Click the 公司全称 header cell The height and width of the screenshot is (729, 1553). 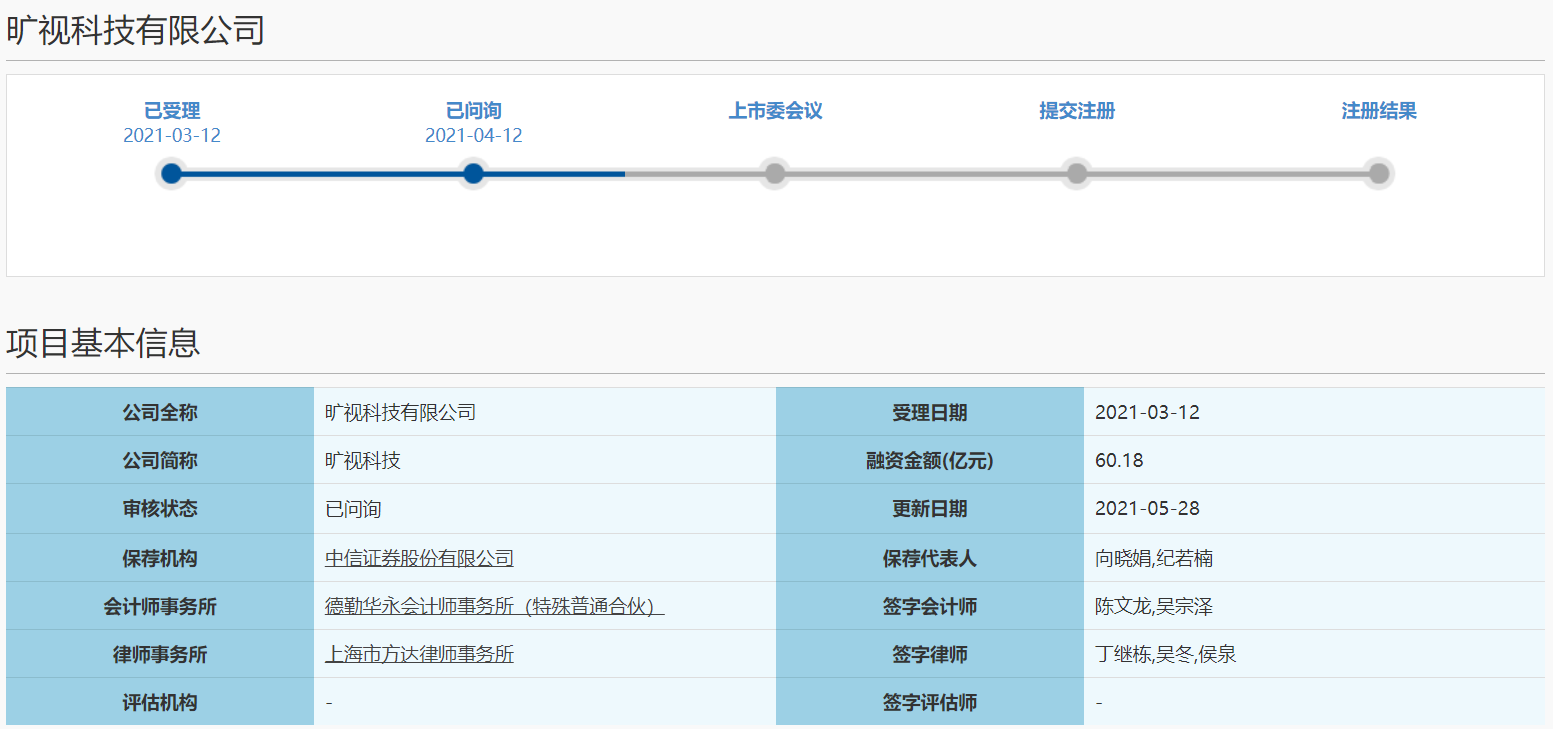coord(160,412)
